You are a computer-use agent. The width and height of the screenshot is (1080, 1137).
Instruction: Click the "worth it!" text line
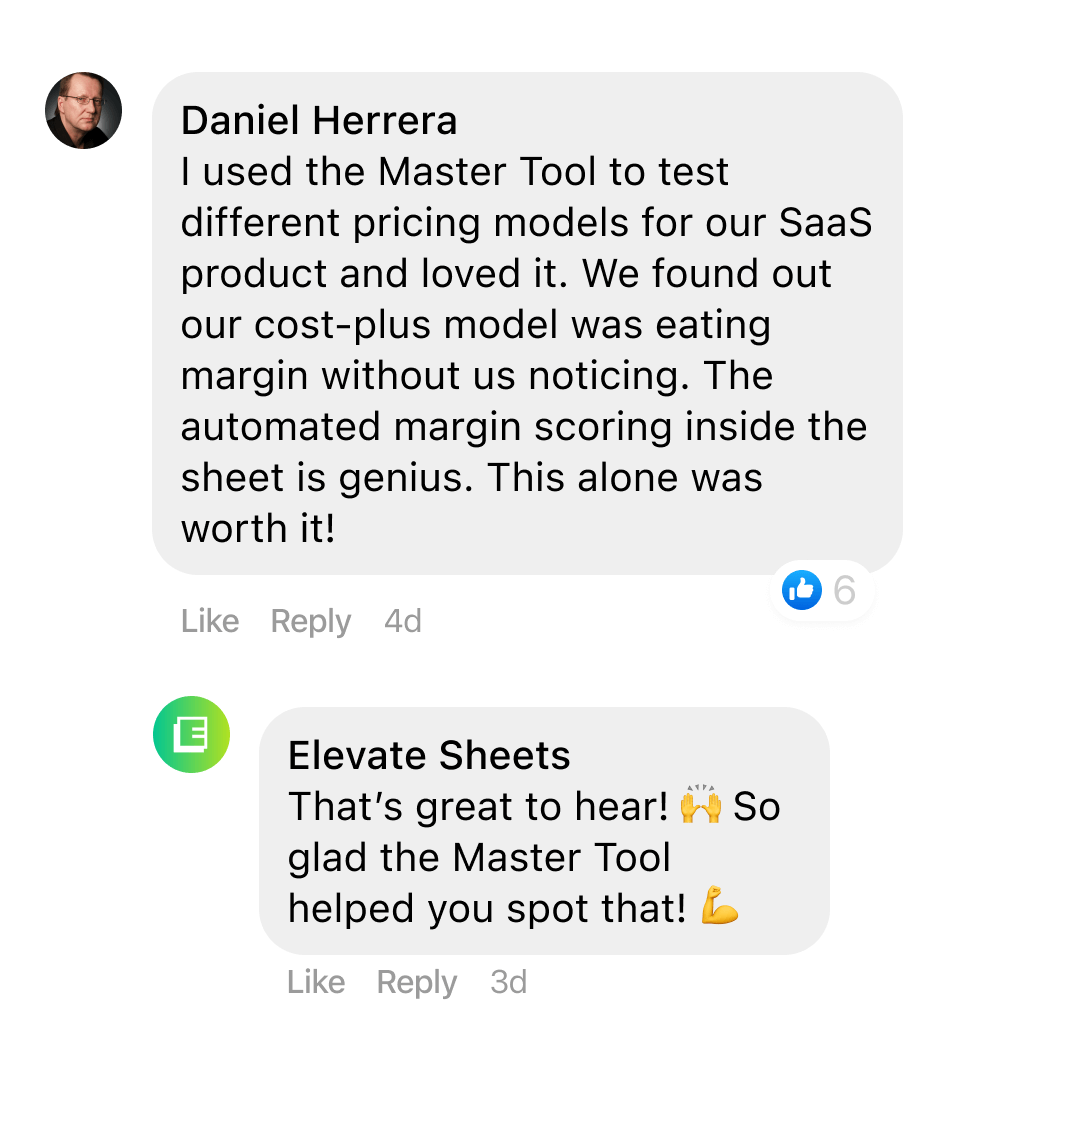[258, 529]
